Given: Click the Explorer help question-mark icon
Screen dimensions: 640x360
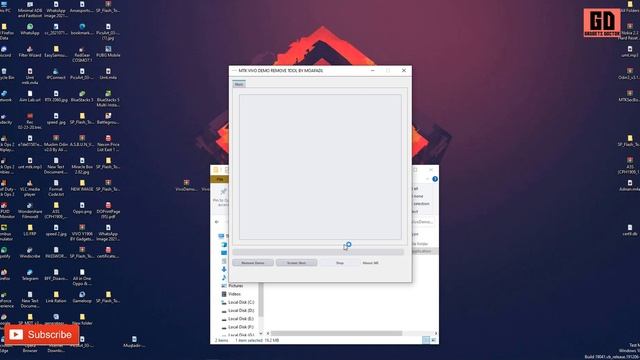Looking at the screenshot, I should 435,179.
